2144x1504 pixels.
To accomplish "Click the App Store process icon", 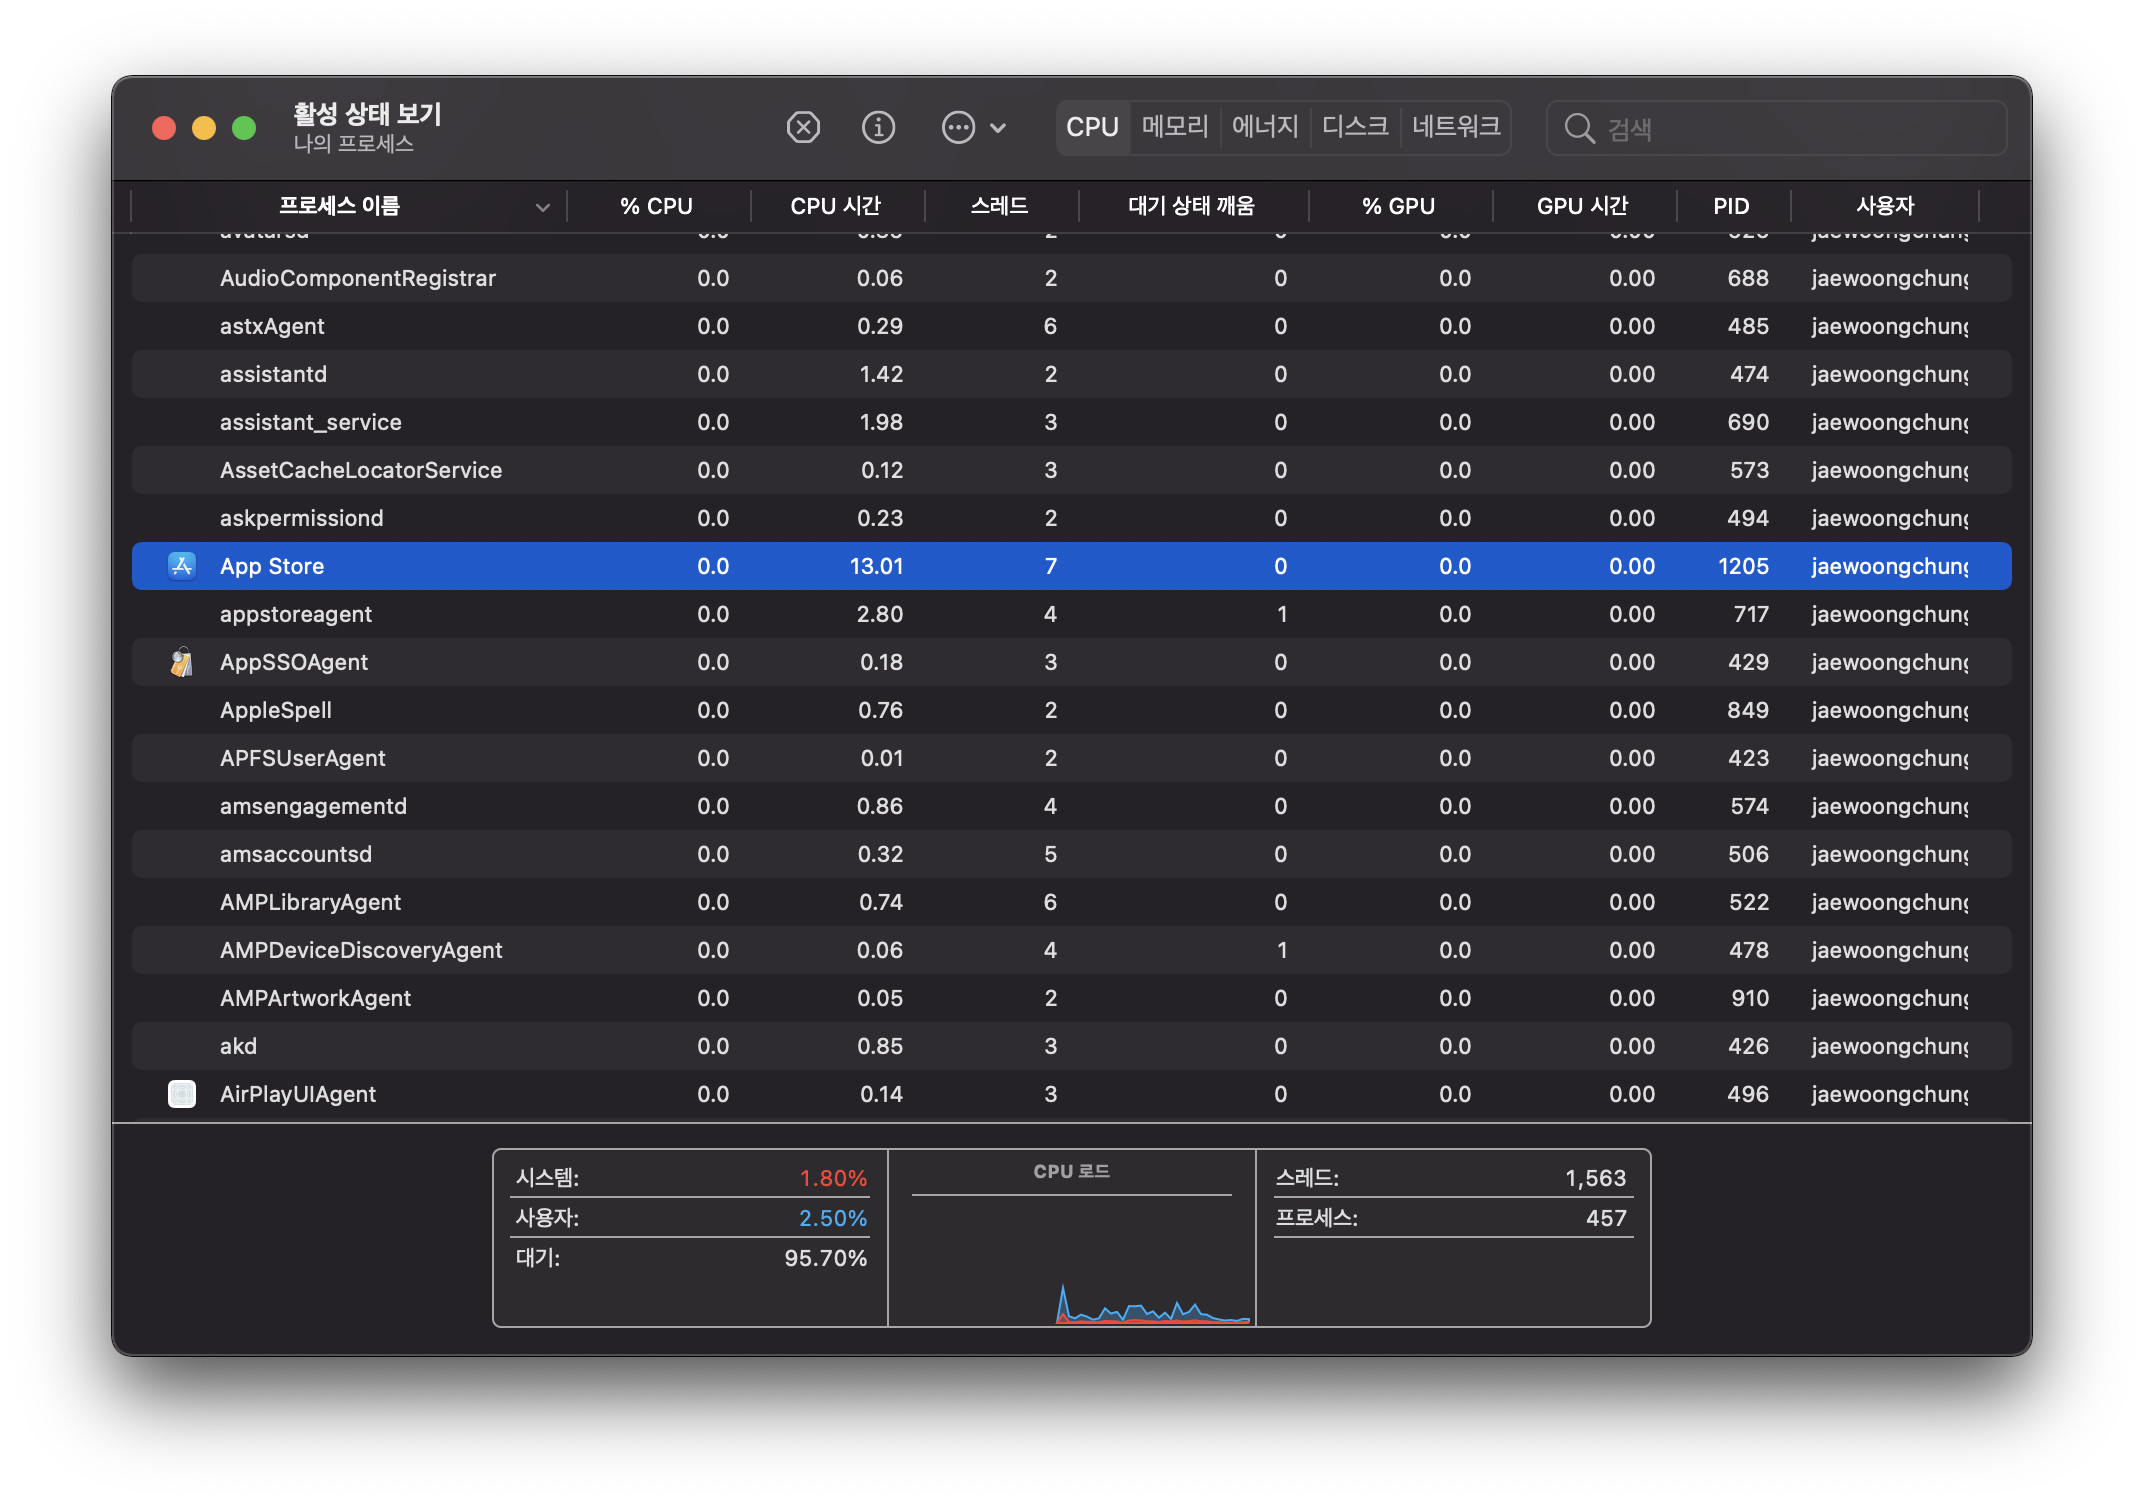I will (x=182, y=566).
